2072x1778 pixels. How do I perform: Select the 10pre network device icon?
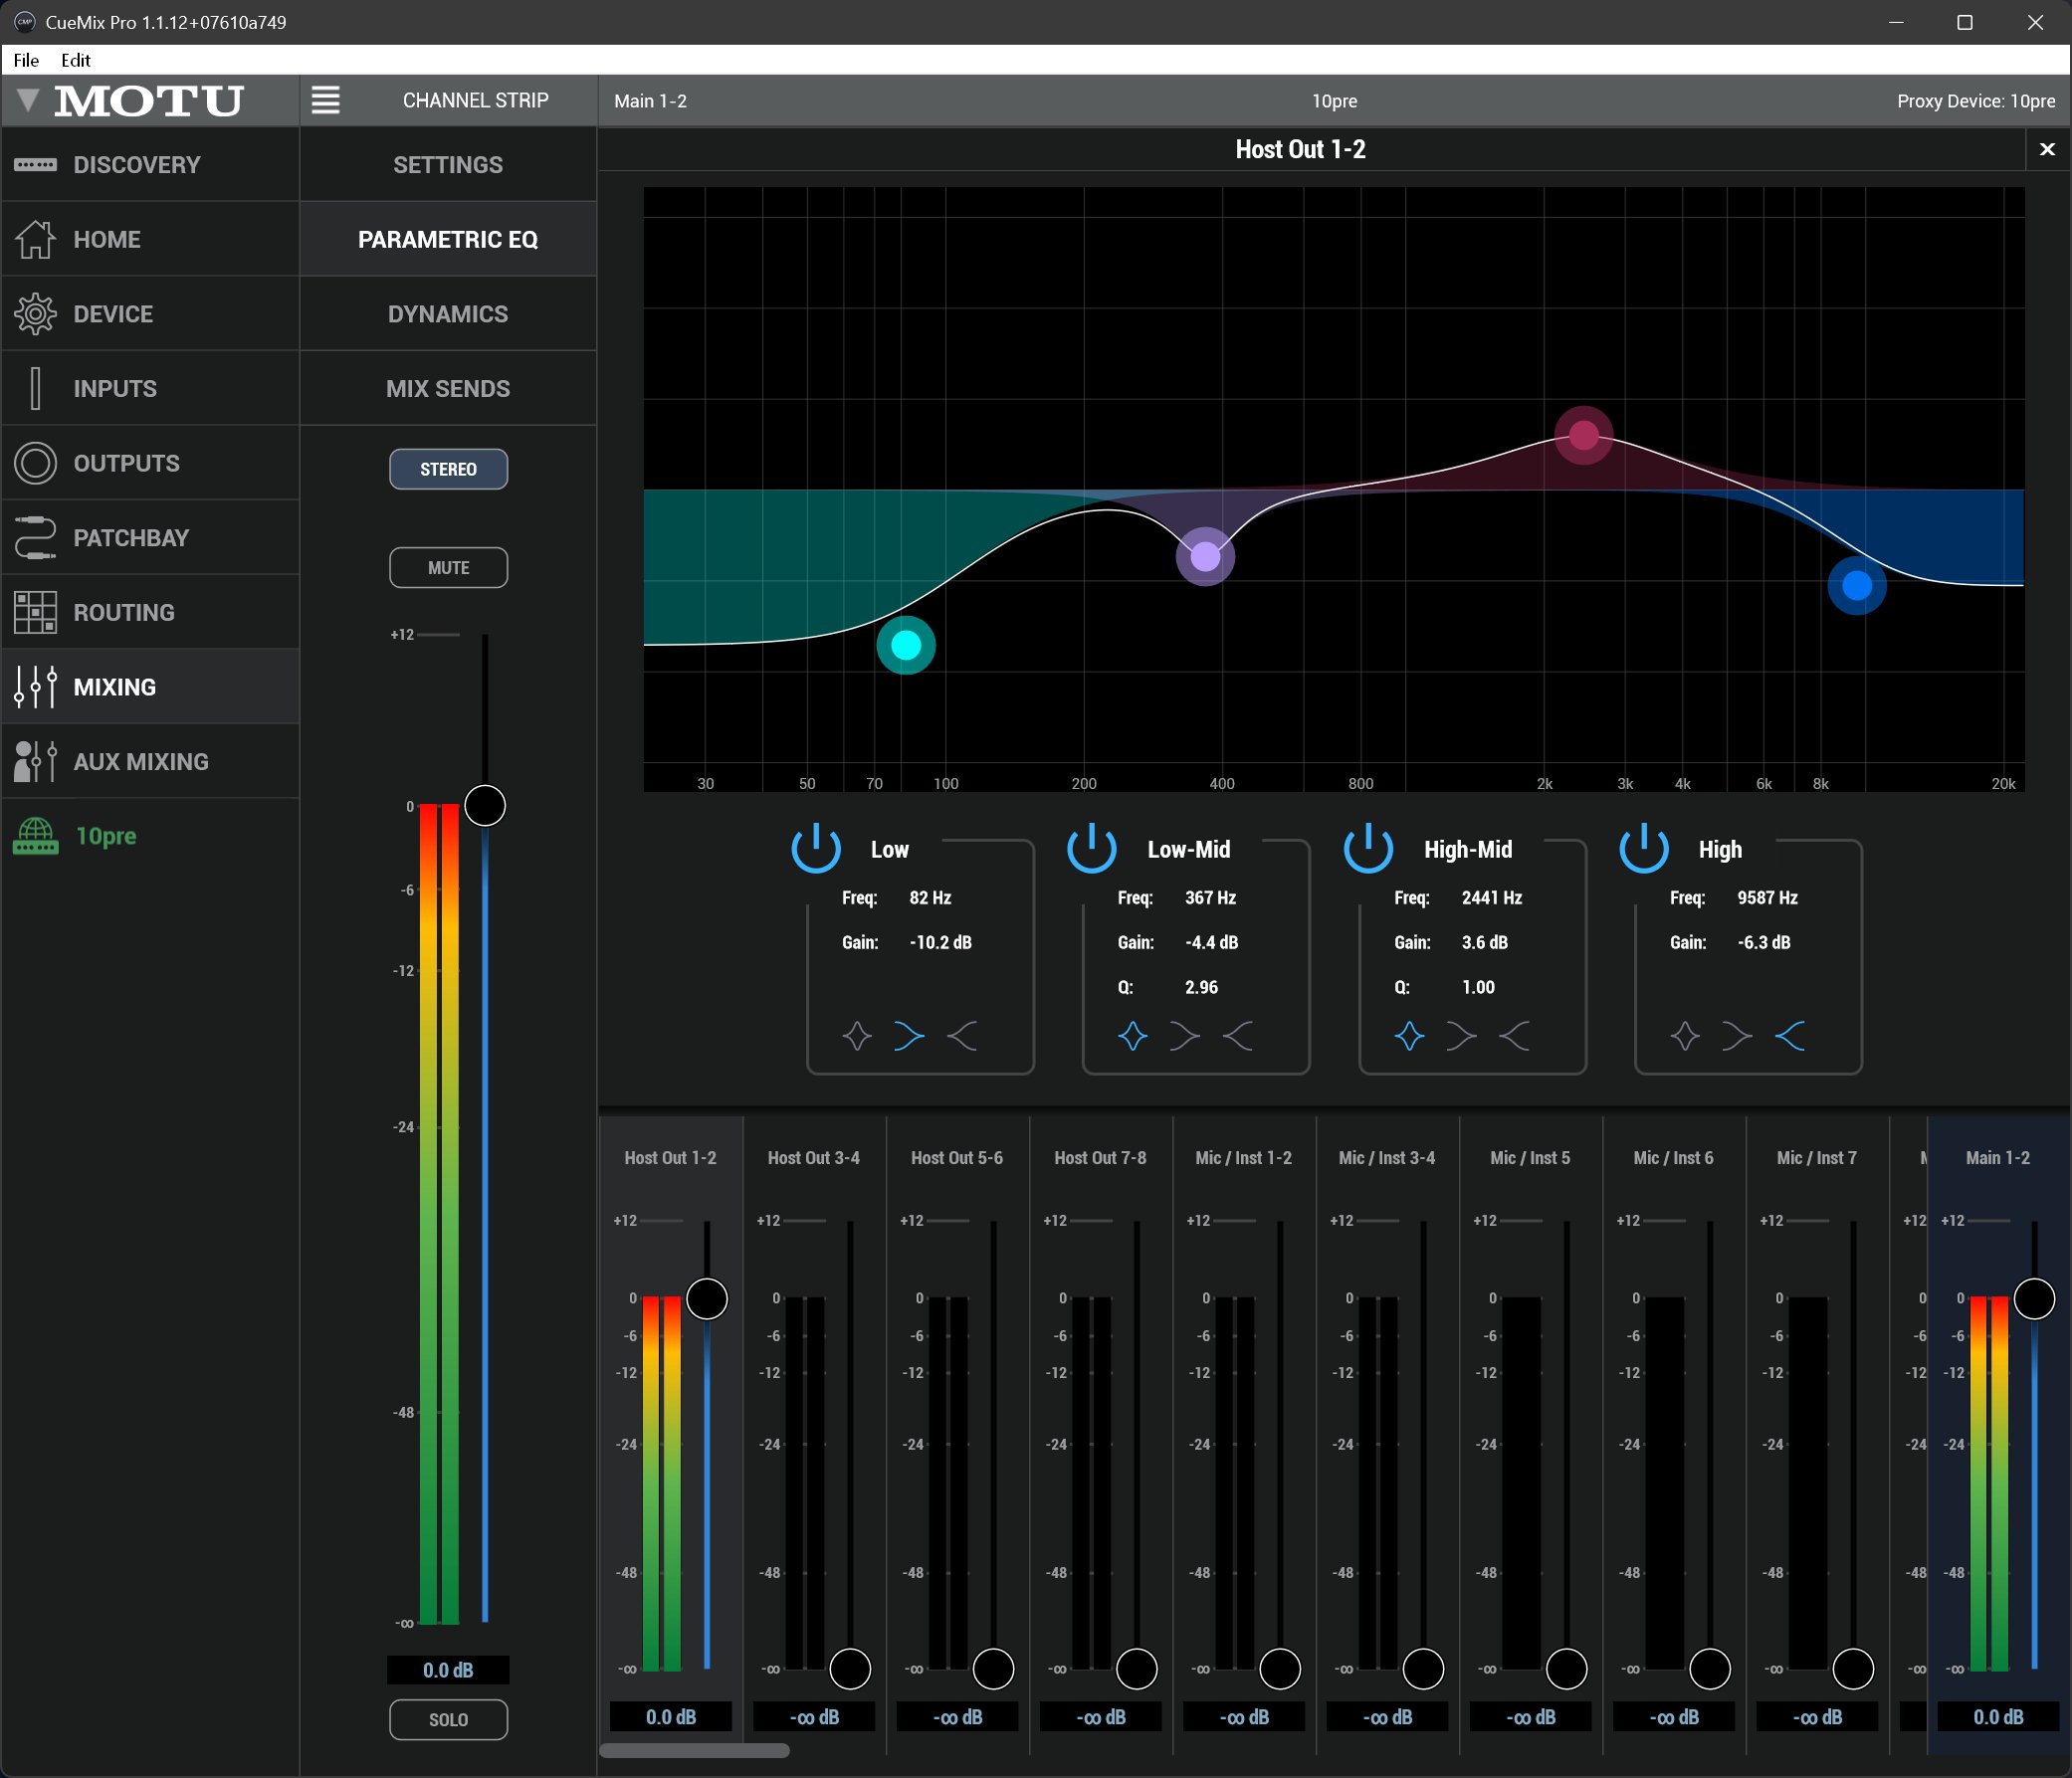coord(35,836)
